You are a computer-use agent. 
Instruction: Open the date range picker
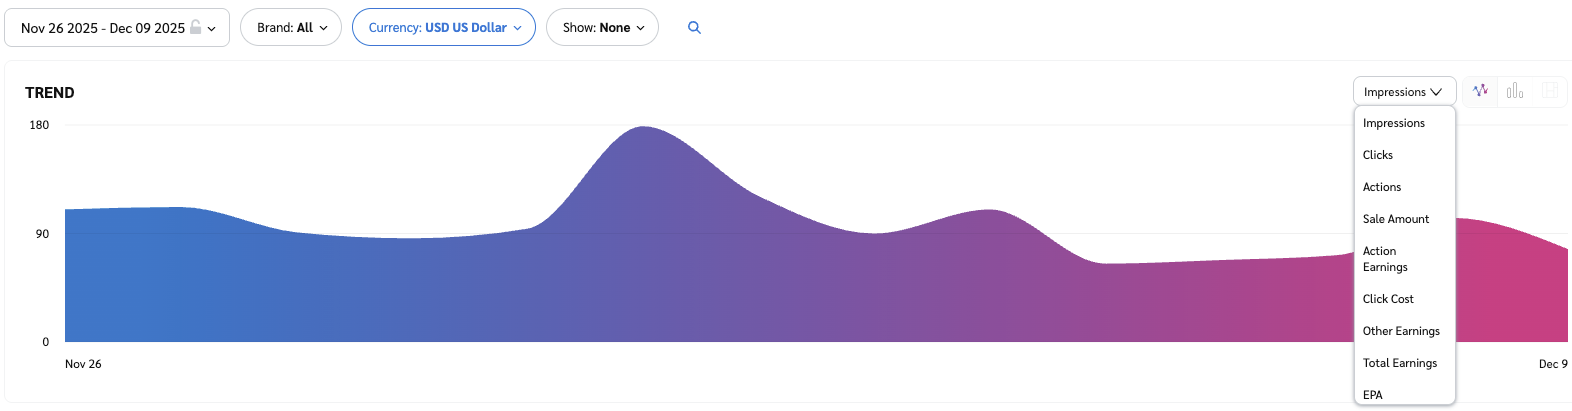point(117,28)
